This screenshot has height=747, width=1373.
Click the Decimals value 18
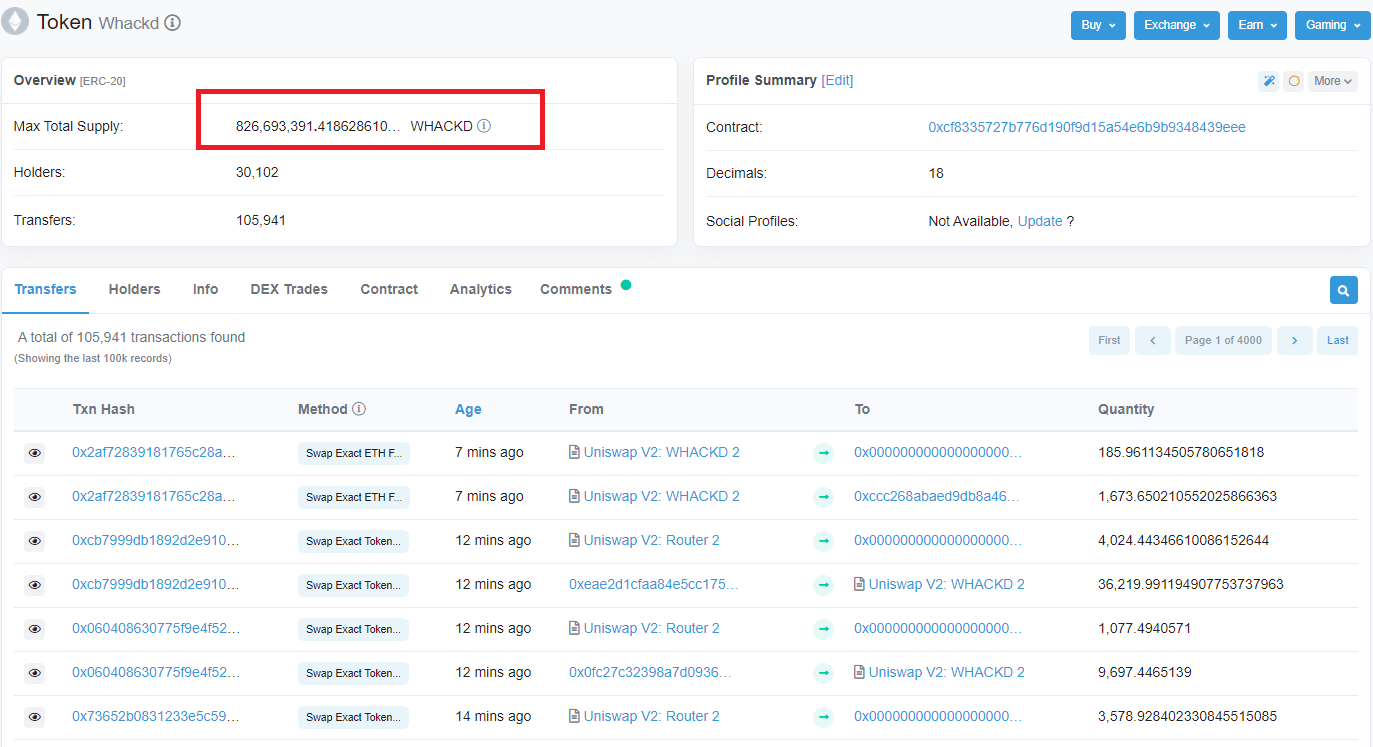[x=936, y=173]
